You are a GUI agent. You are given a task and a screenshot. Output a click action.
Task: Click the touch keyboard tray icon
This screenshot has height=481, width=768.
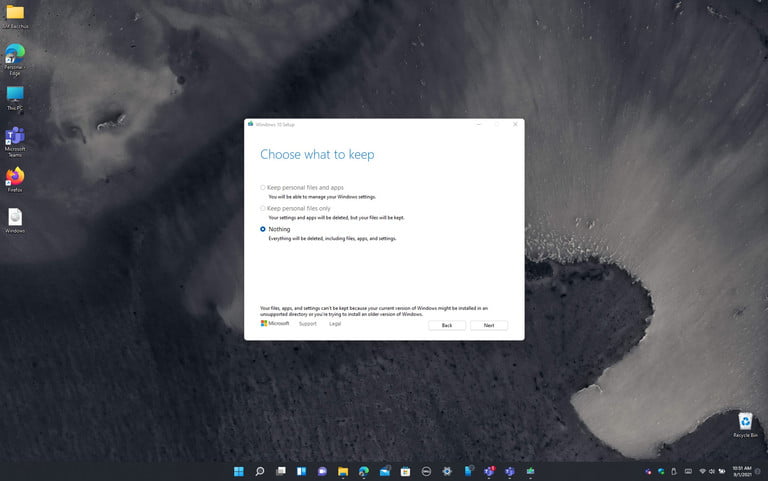pos(688,471)
